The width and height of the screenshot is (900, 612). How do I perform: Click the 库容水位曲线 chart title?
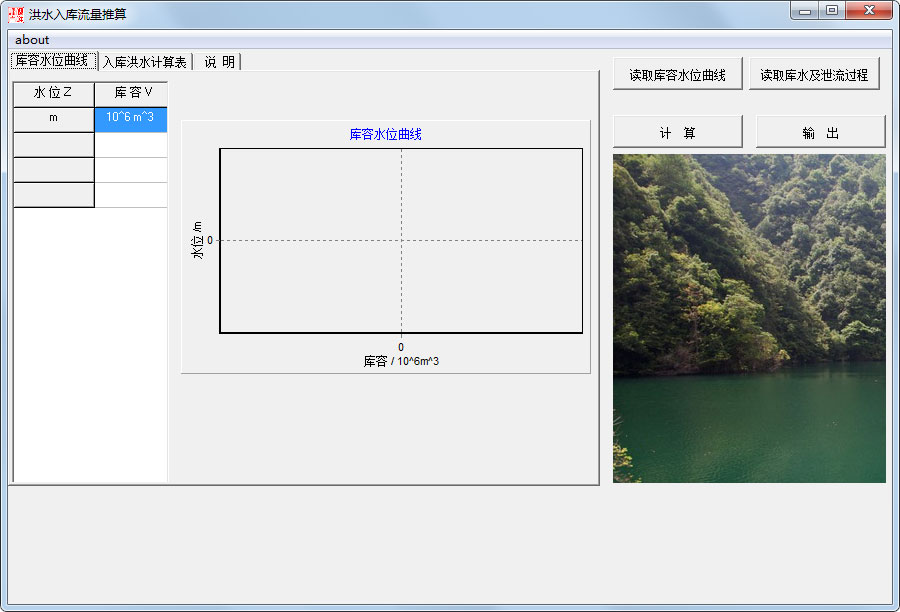click(385, 134)
